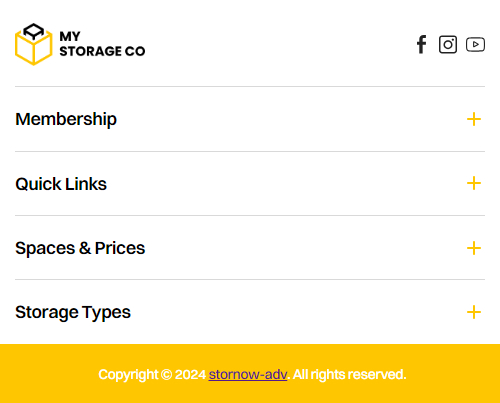
Task: Click the copyright © symbol in footer
Action: [x=166, y=374]
